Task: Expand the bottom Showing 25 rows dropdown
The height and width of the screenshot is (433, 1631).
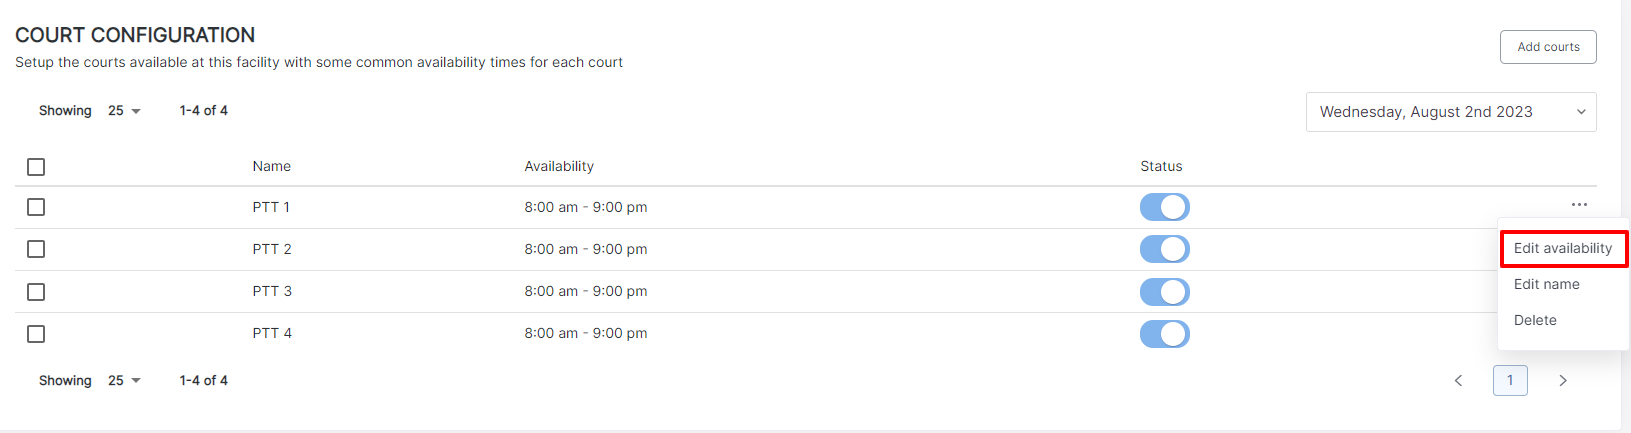Action: (x=124, y=381)
